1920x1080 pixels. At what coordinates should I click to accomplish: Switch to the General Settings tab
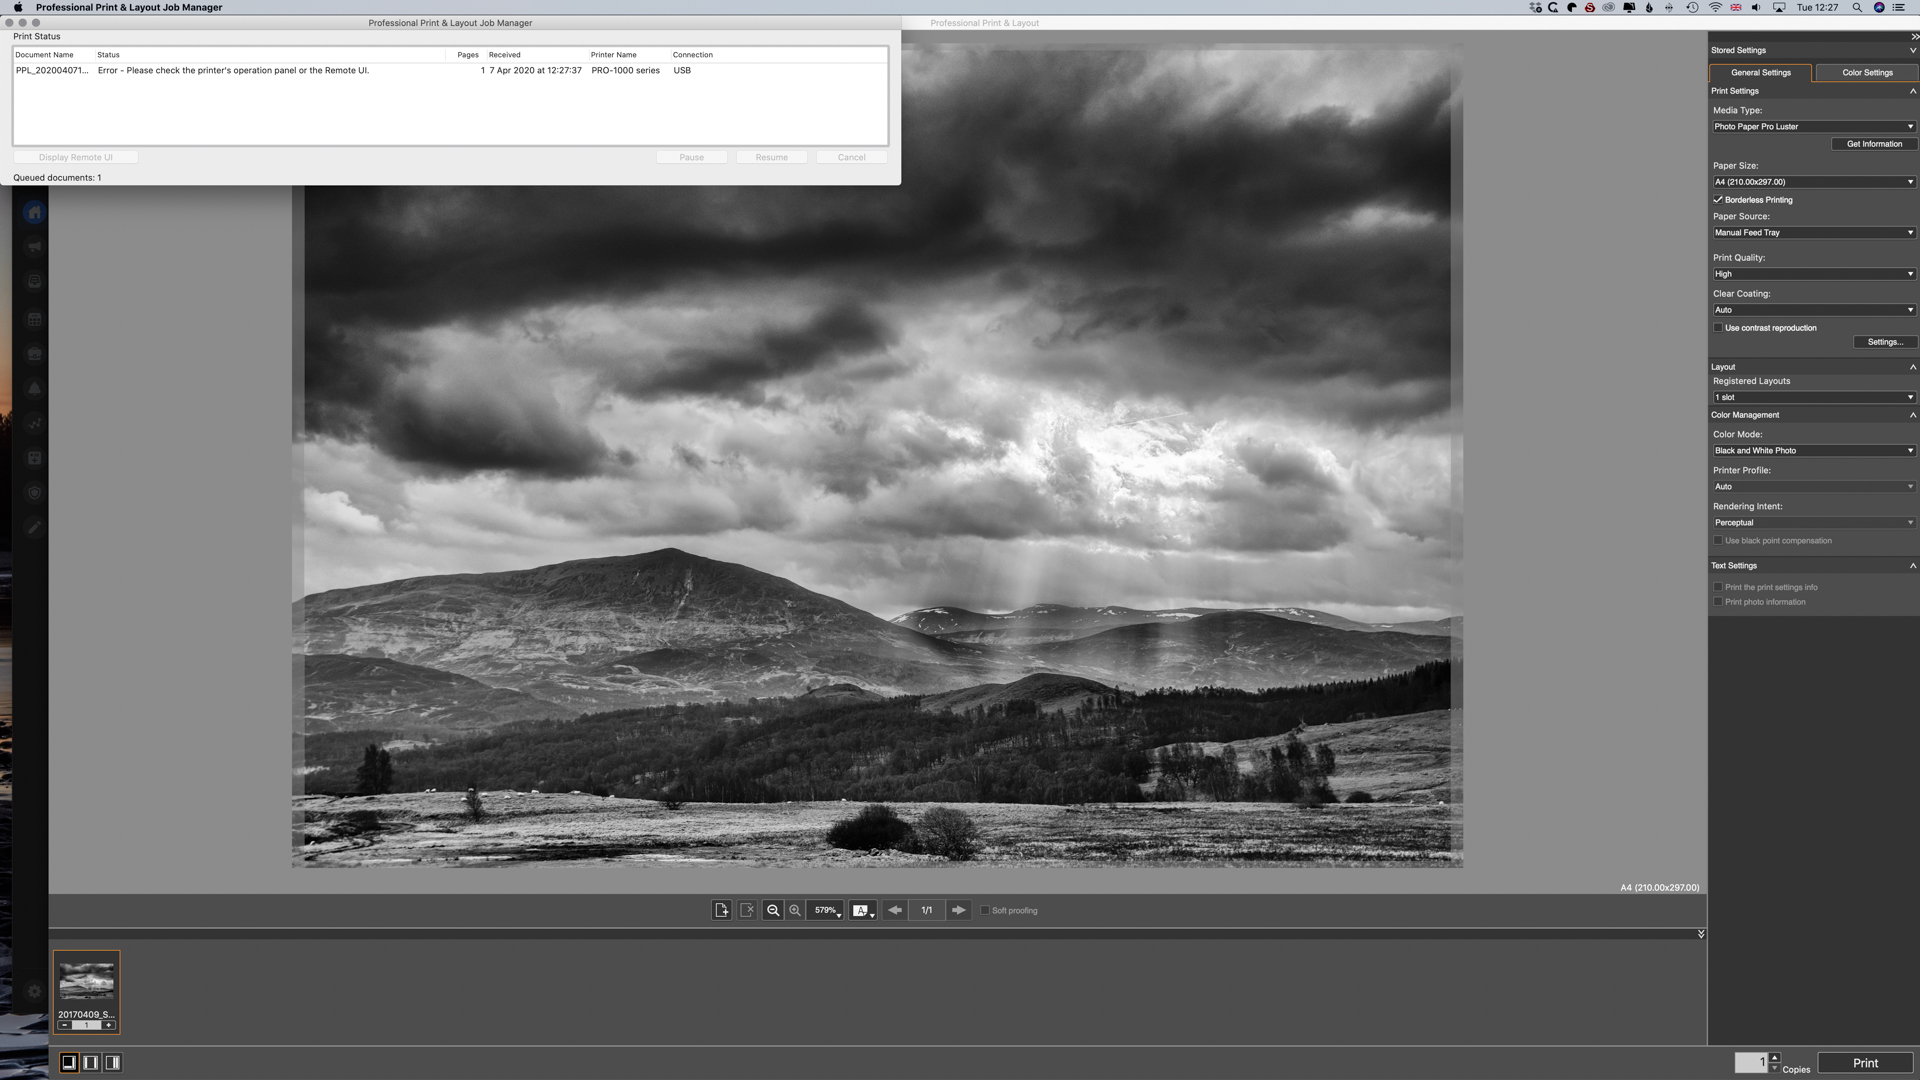click(x=1760, y=73)
